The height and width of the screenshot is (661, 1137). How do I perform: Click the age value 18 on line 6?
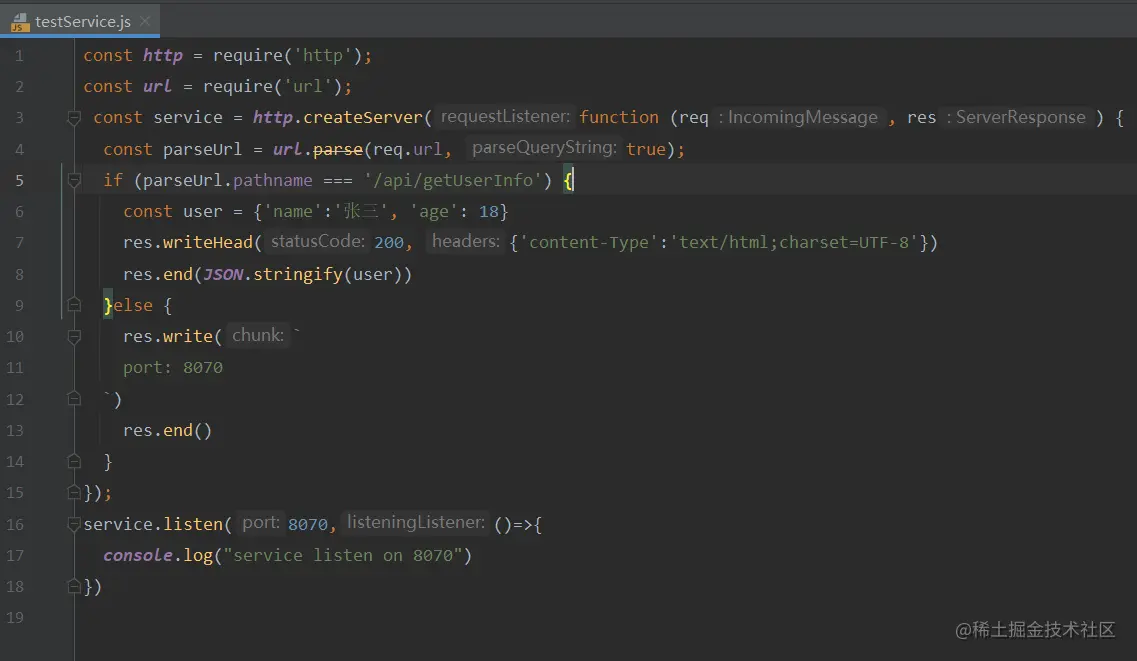[488, 212]
